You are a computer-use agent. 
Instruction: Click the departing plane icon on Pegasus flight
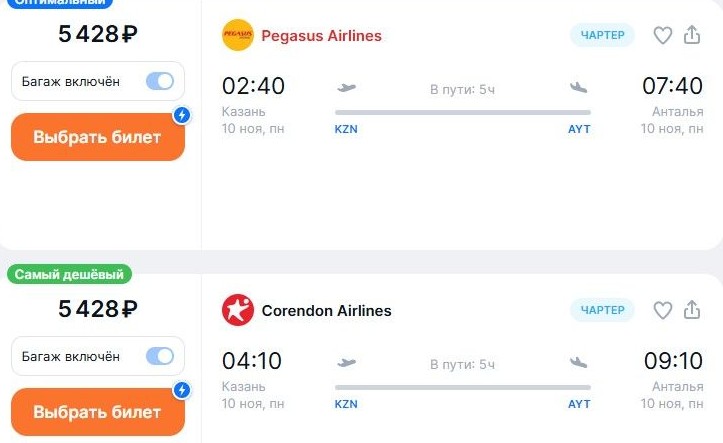click(x=347, y=87)
